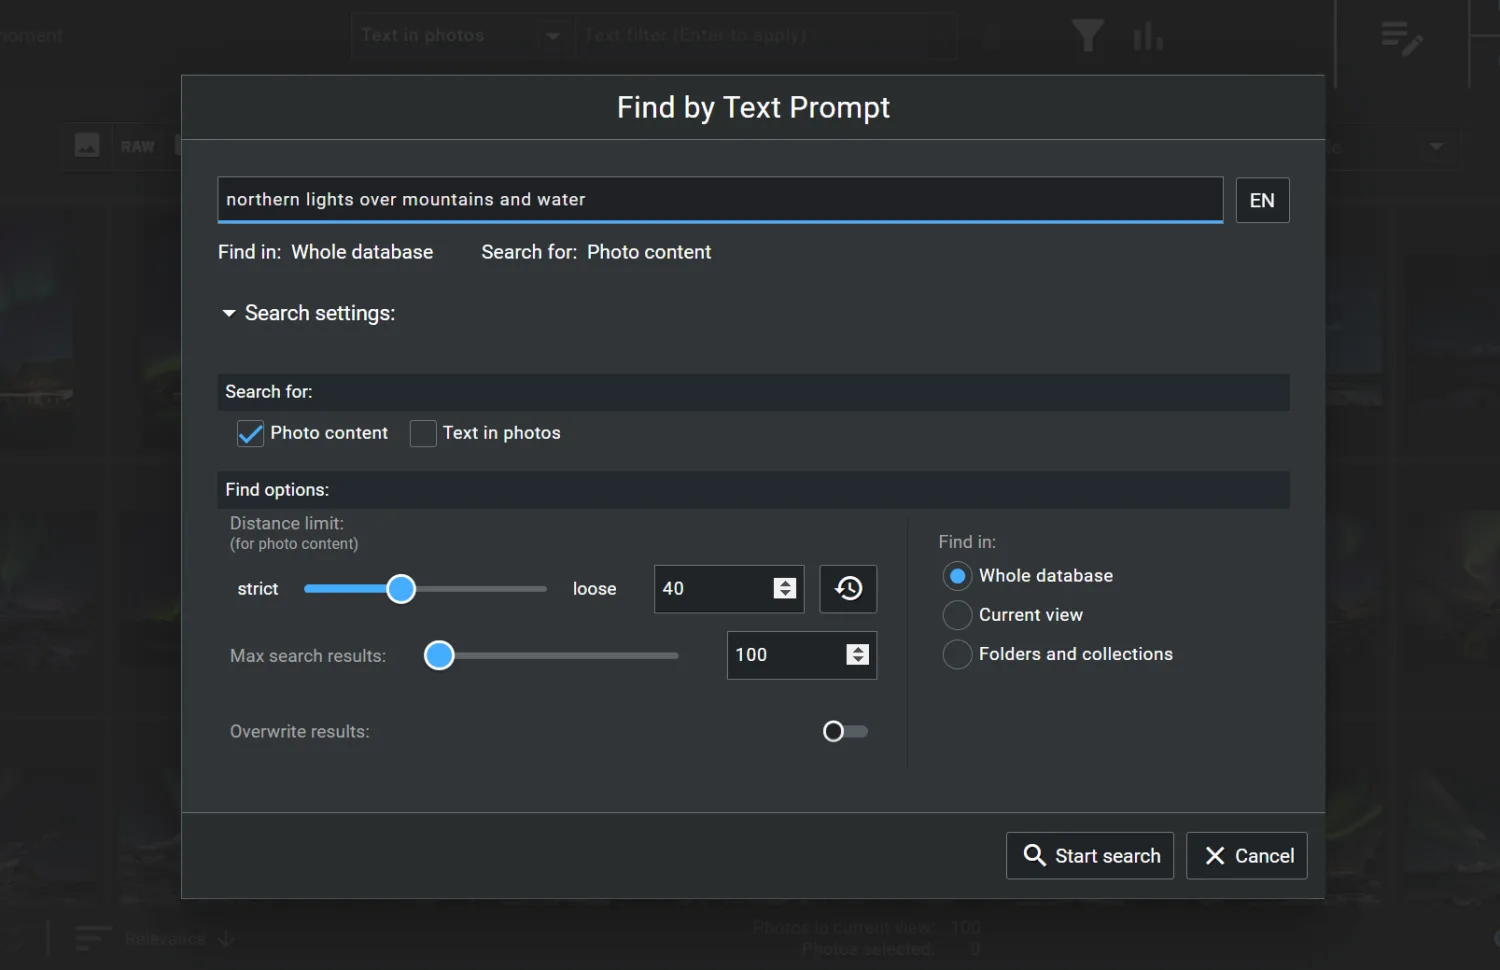
Task: Open the dropdown arrow under the edit list icon
Action: [x=1436, y=147]
